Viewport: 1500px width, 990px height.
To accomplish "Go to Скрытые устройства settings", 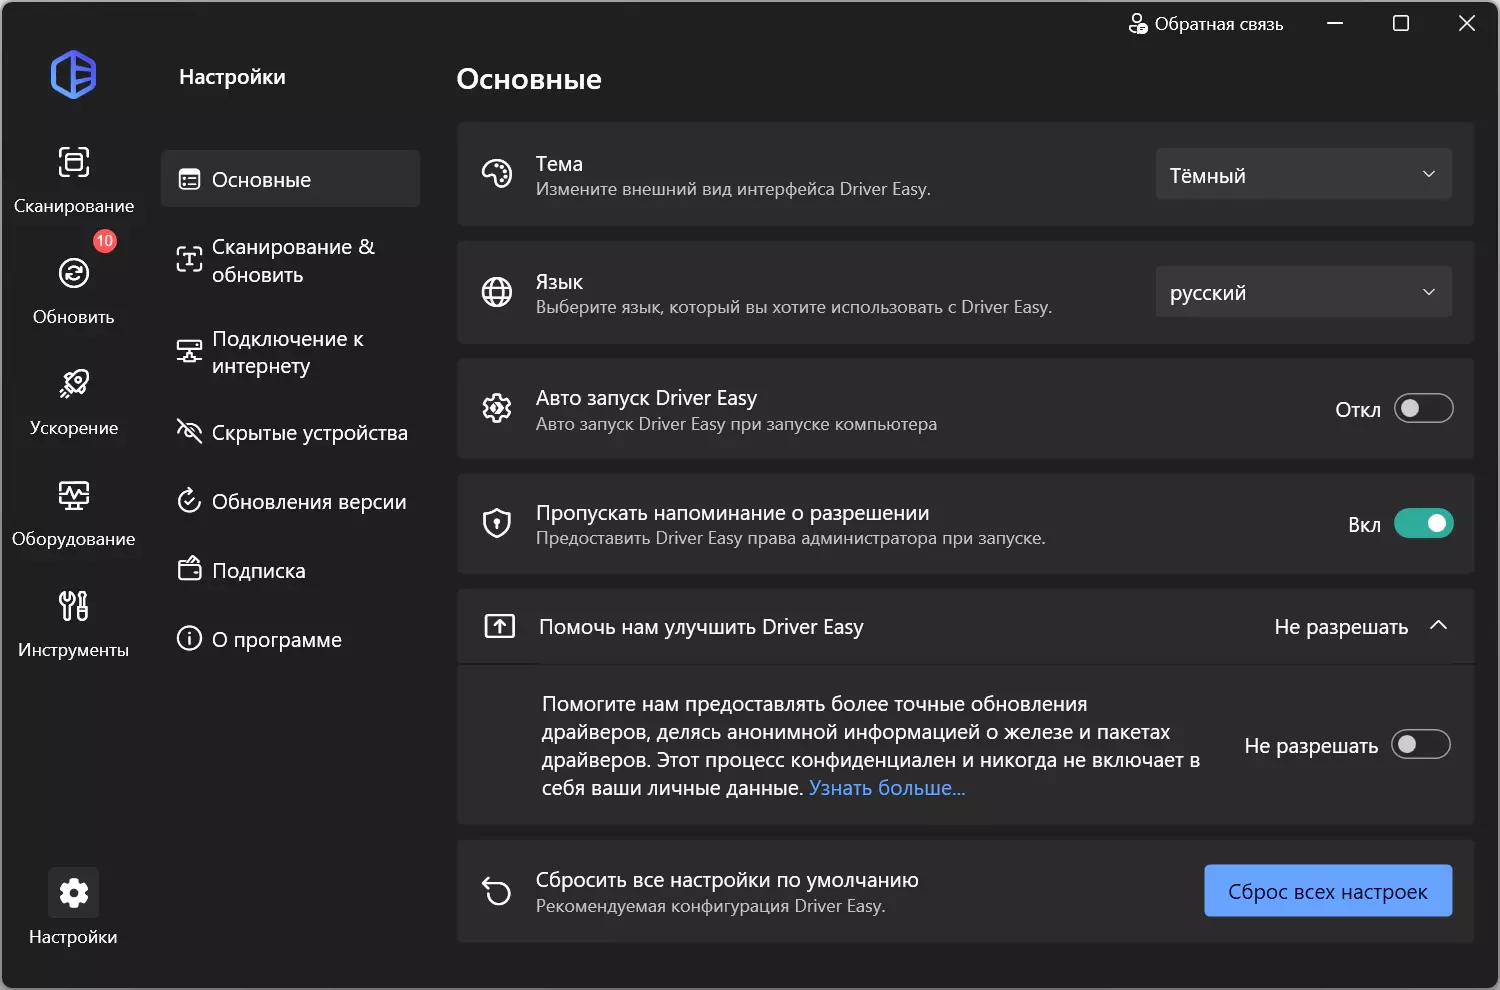I will coord(290,432).
